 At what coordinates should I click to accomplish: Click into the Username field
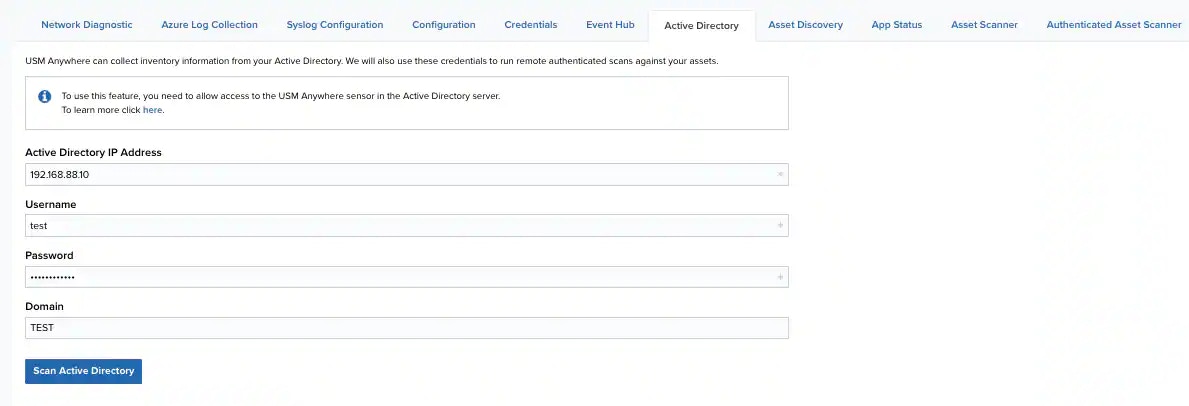point(406,225)
